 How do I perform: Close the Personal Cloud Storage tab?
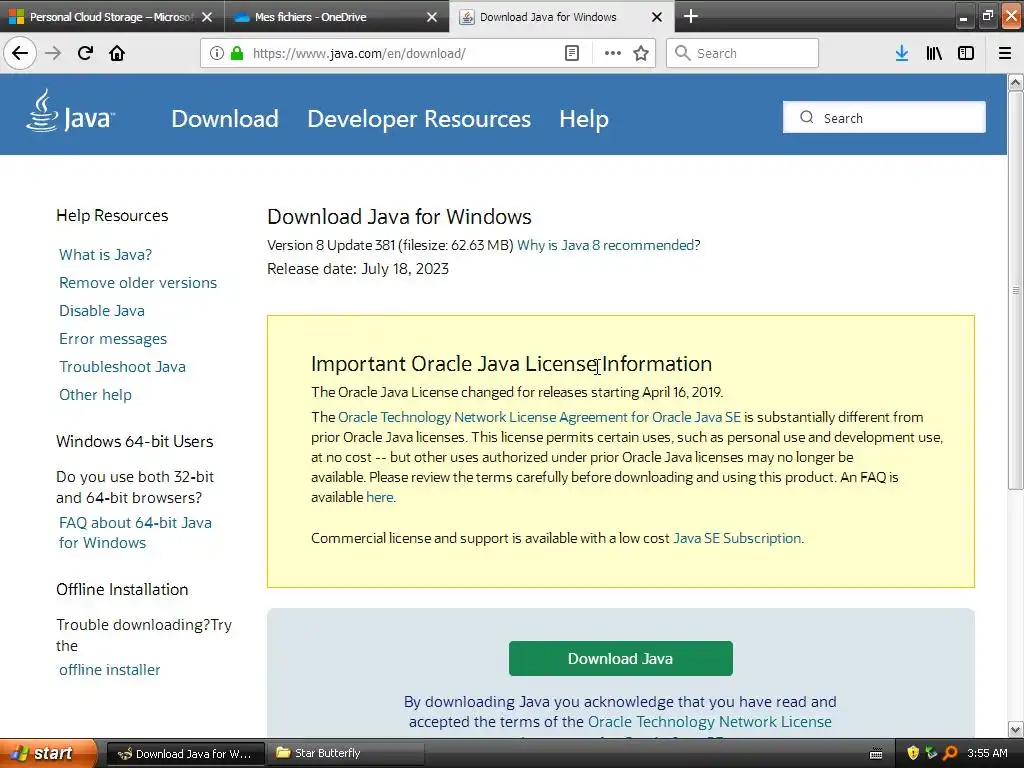tap(207, 17)
